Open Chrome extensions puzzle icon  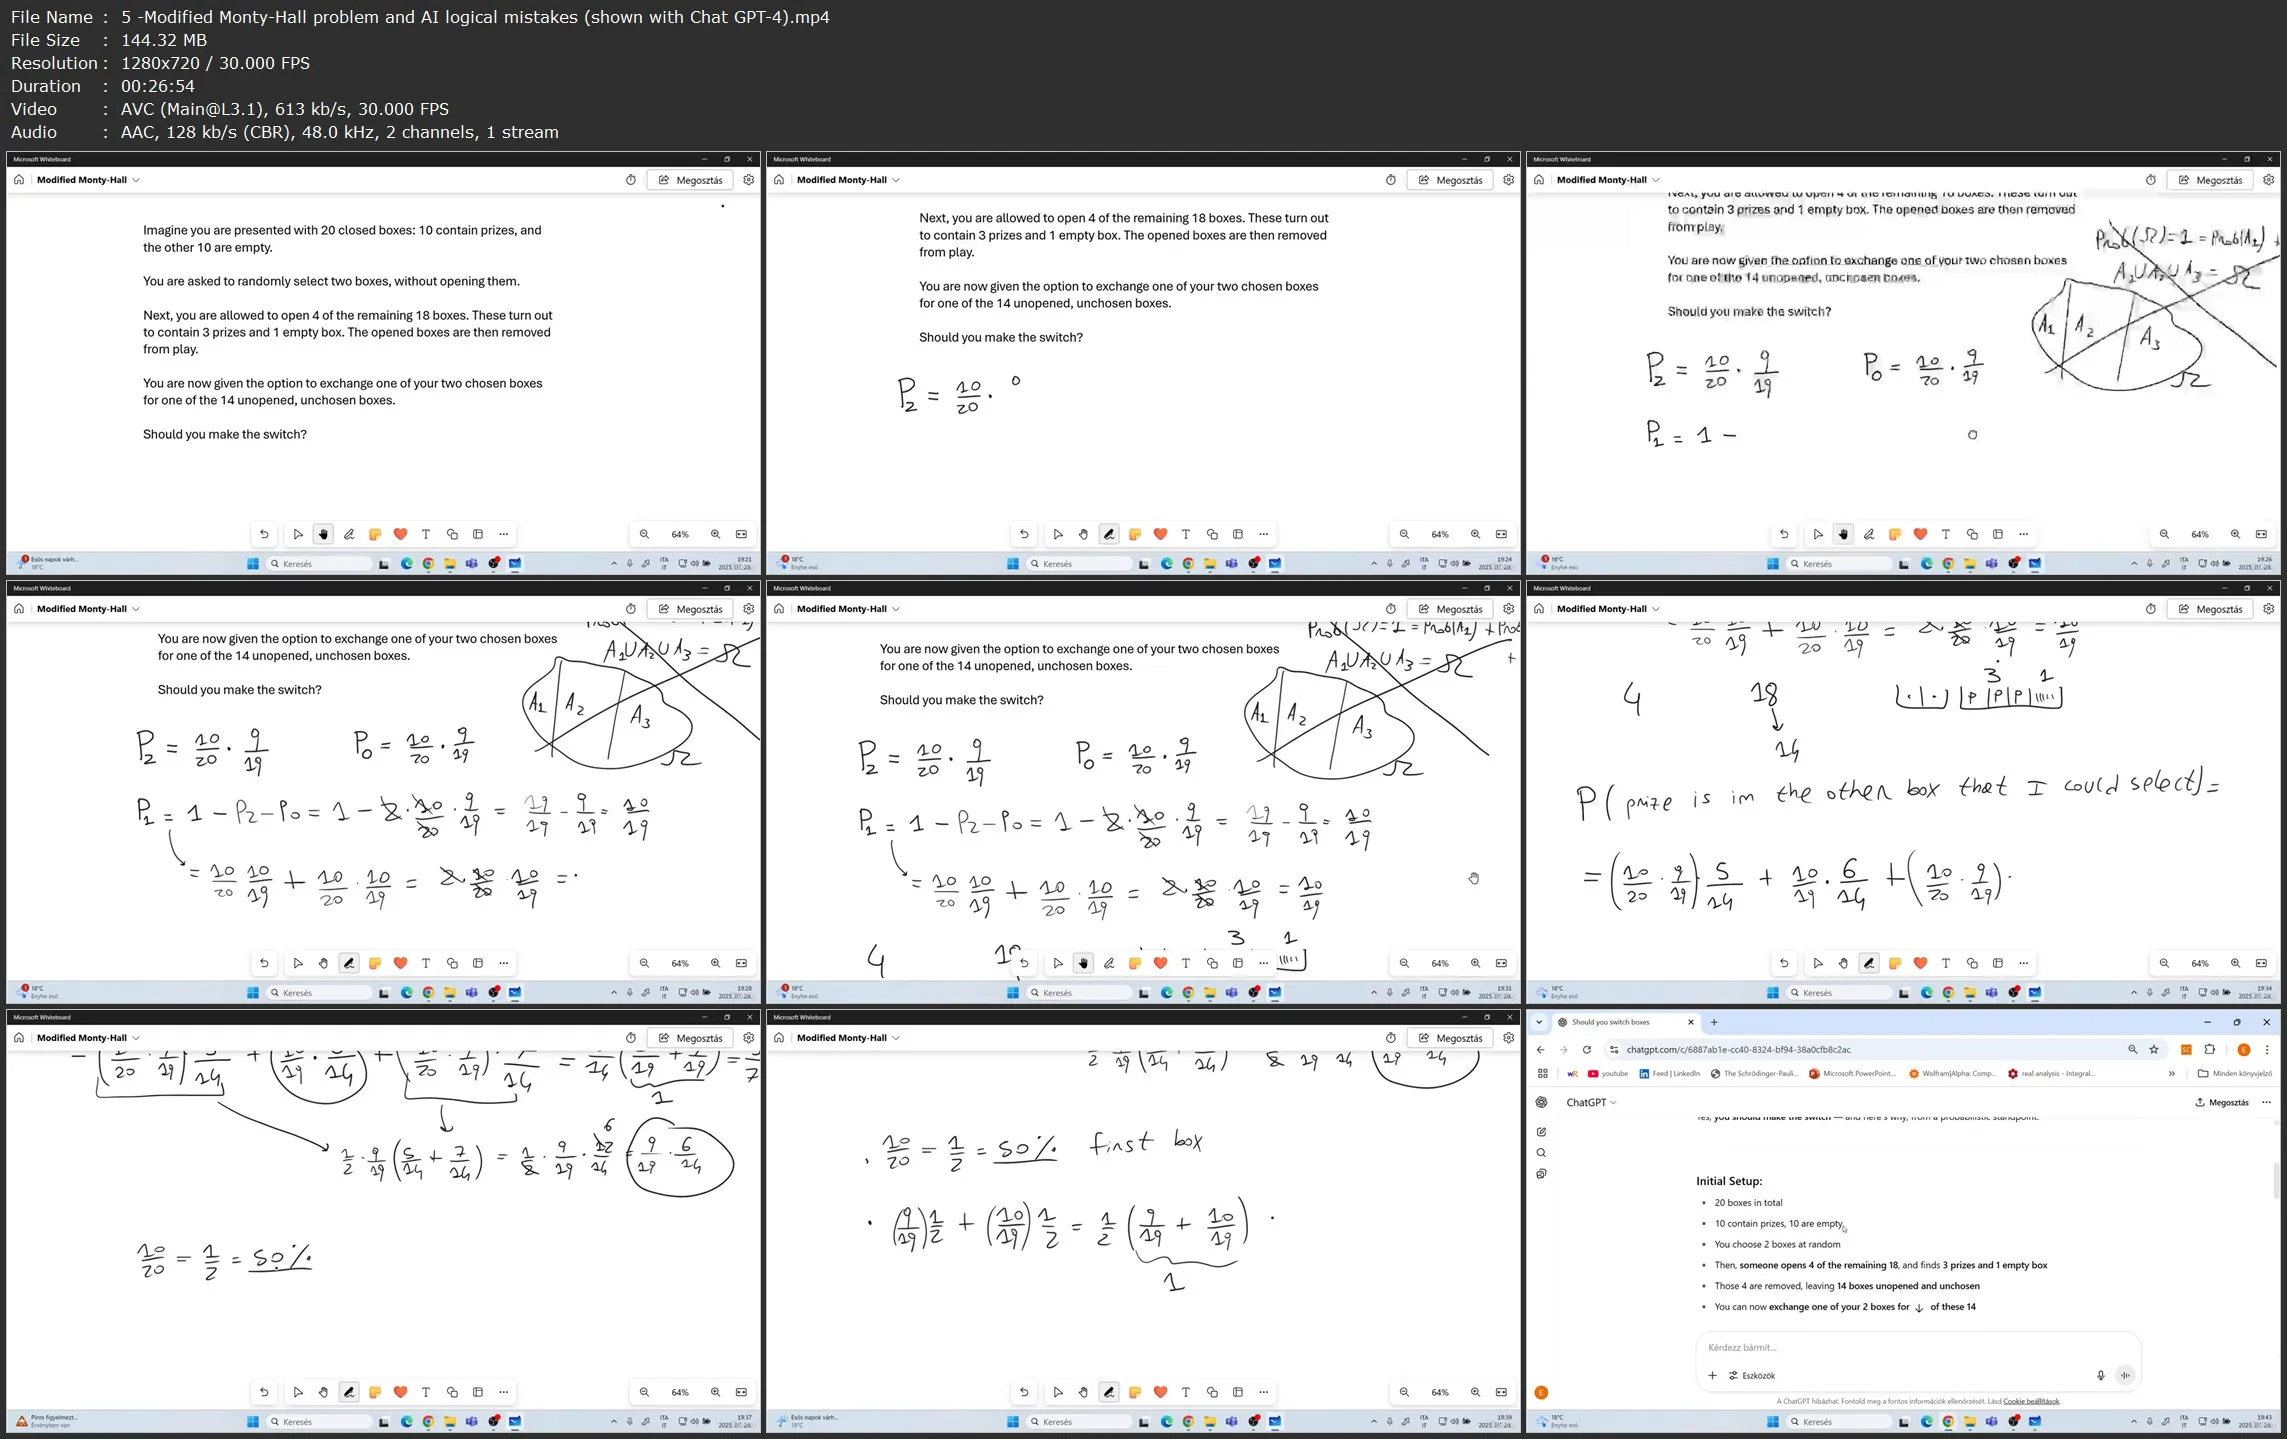click(2210, 1049)
